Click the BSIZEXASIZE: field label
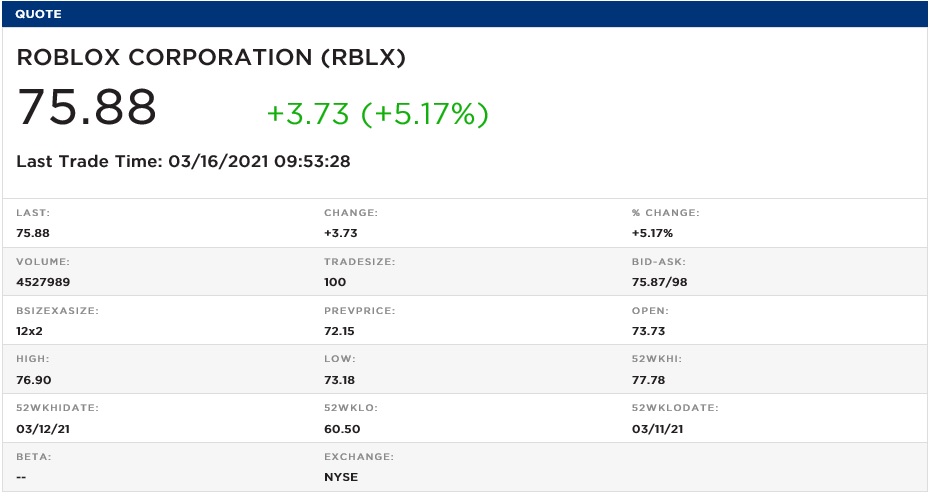This screenshot has height=496, width=930. [58, 311]
